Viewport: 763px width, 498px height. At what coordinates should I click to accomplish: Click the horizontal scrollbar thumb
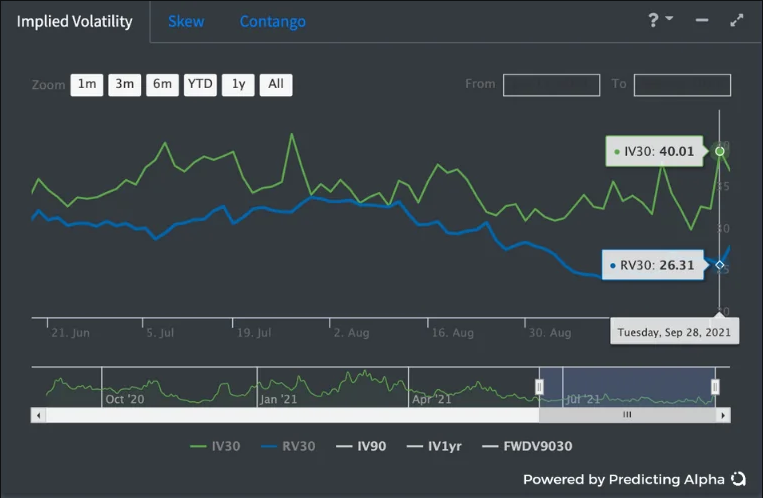[x=627, y=415]
